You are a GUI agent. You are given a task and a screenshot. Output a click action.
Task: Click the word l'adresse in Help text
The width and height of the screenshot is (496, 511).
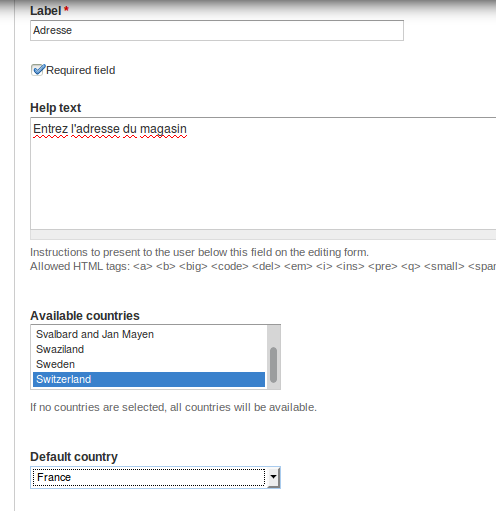(x=95, y=129)
